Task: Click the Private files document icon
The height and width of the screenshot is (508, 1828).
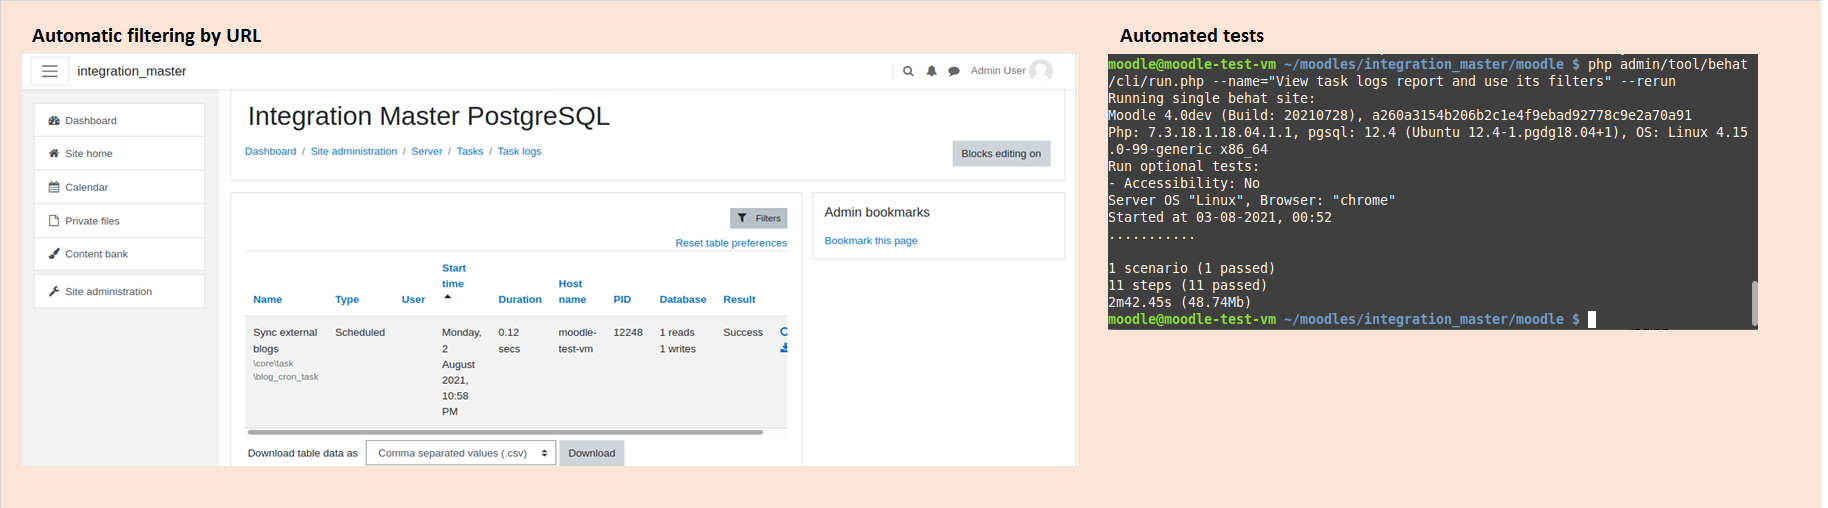Action: 54,221
